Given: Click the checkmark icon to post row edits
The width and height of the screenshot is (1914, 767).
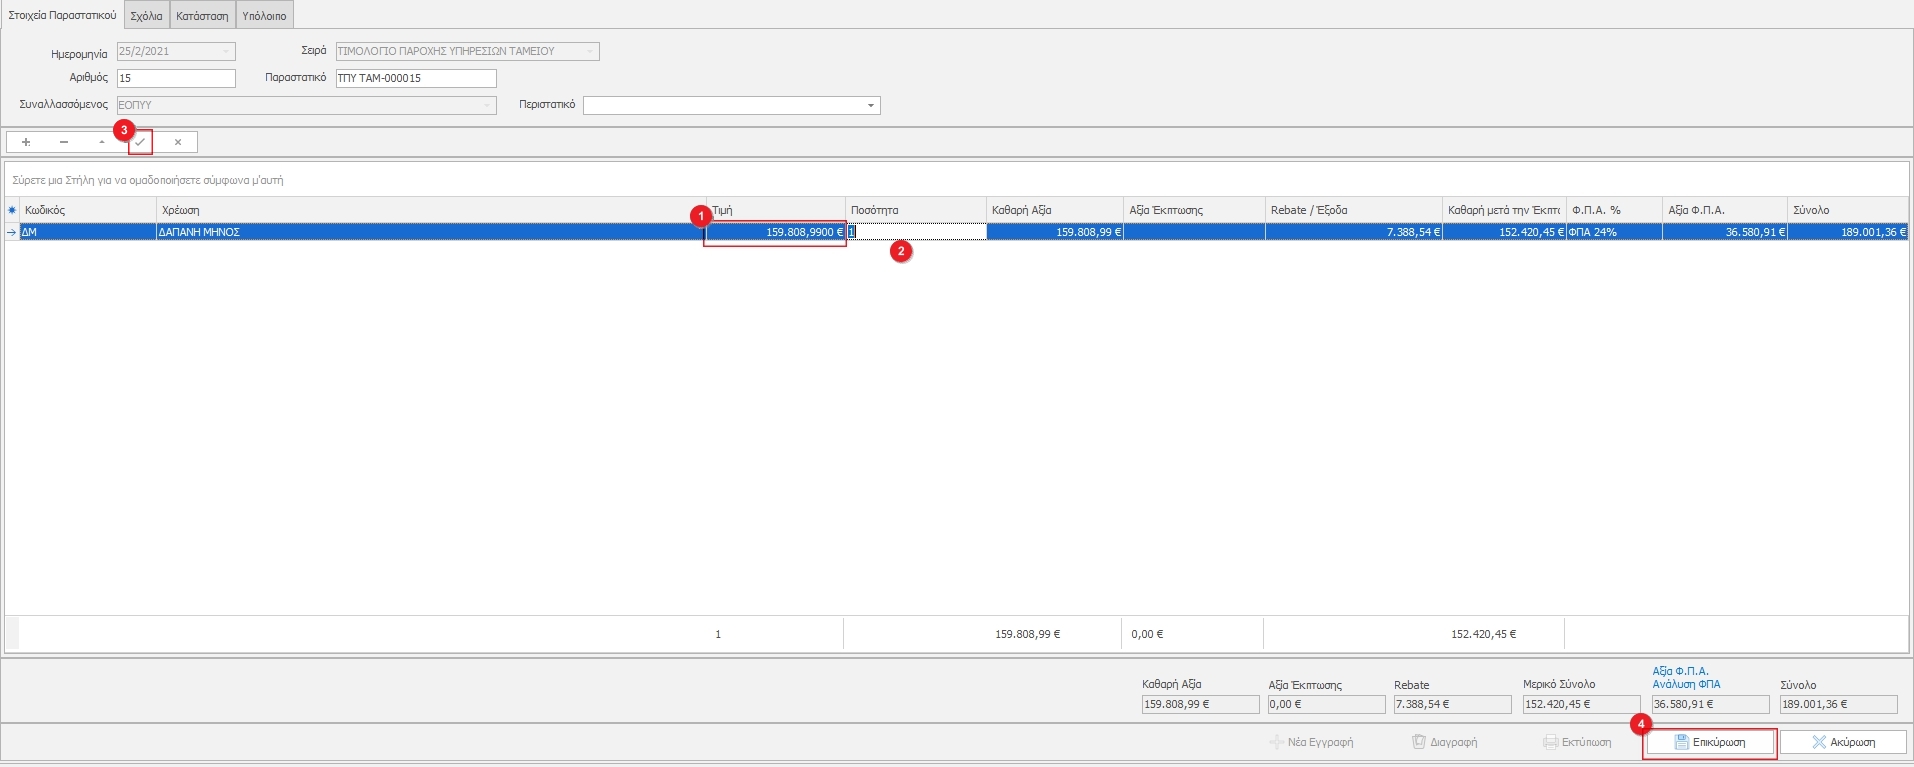Looking at the screenshot, I should 140,142.
